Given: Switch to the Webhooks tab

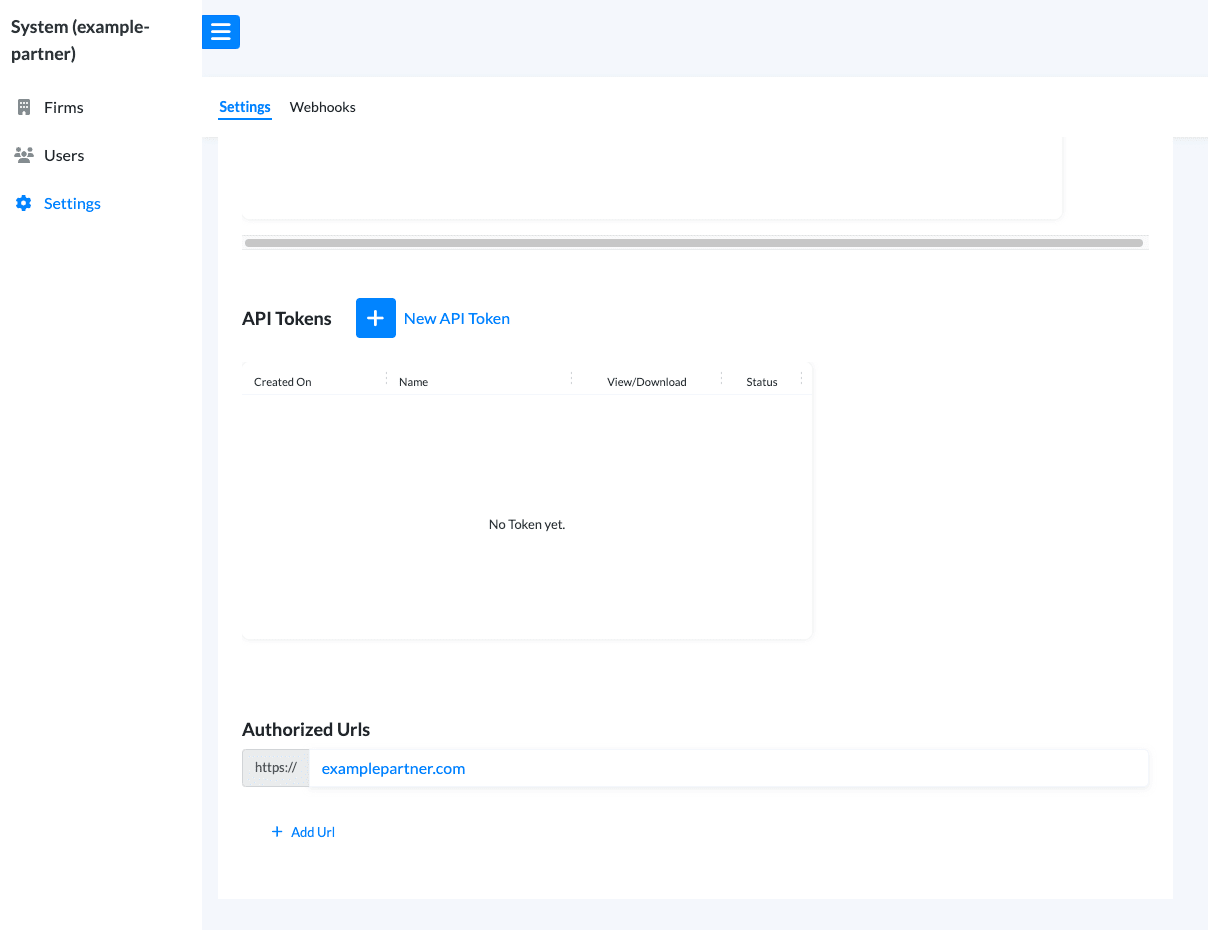Looking at the screenshot, I should 322,107.
